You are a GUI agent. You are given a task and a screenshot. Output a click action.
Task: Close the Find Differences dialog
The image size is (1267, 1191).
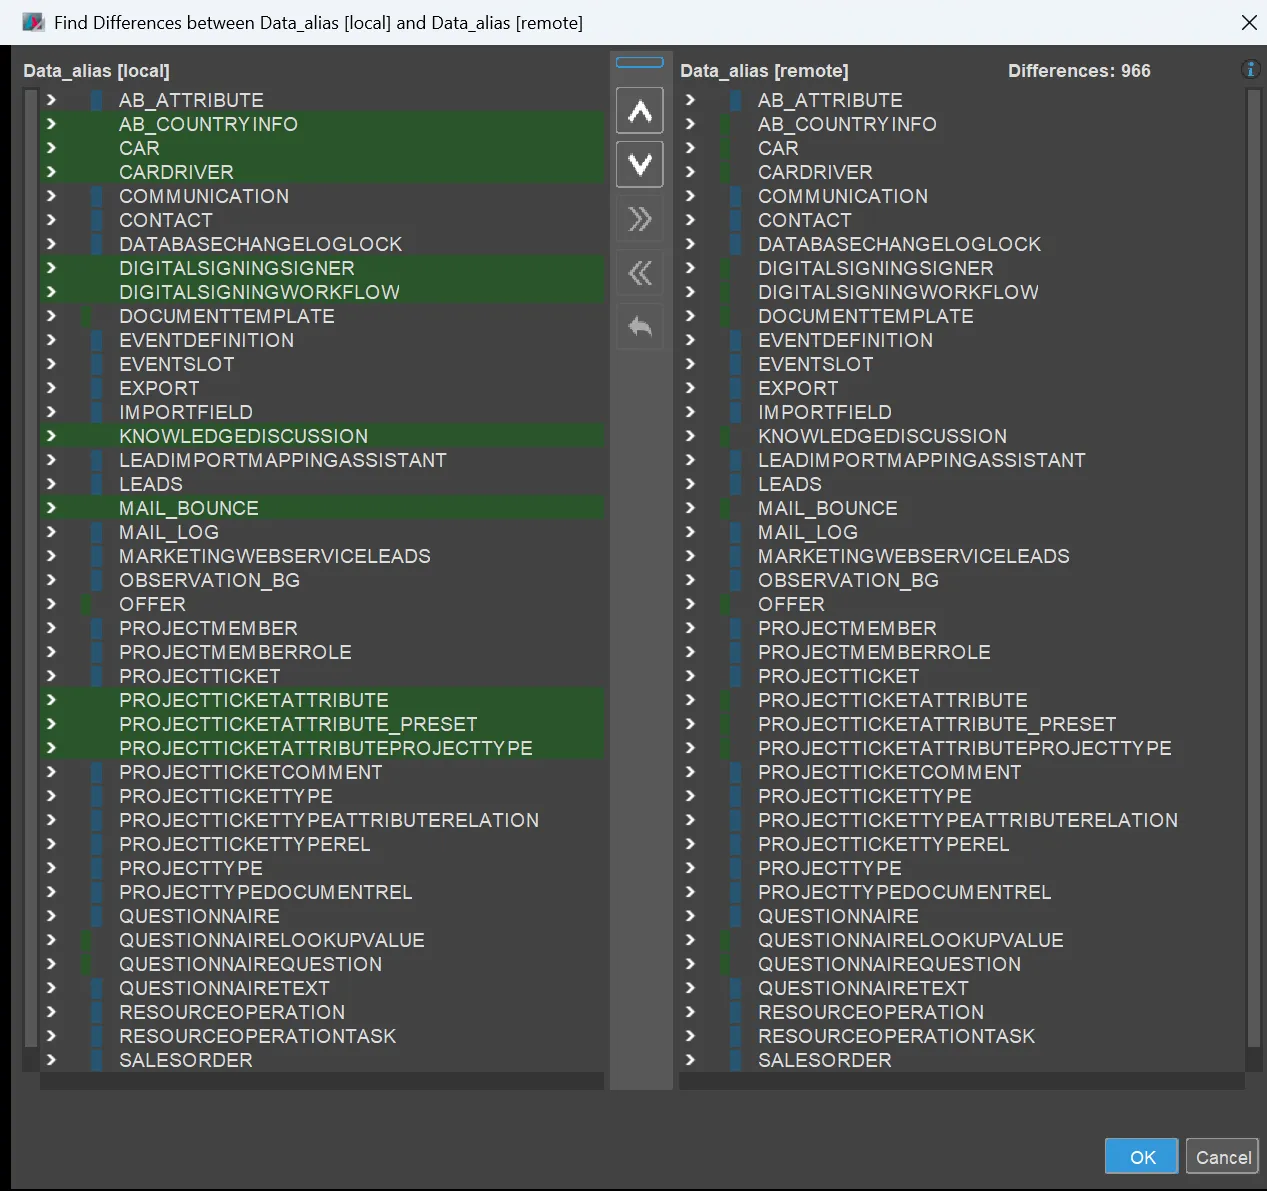1249,22
